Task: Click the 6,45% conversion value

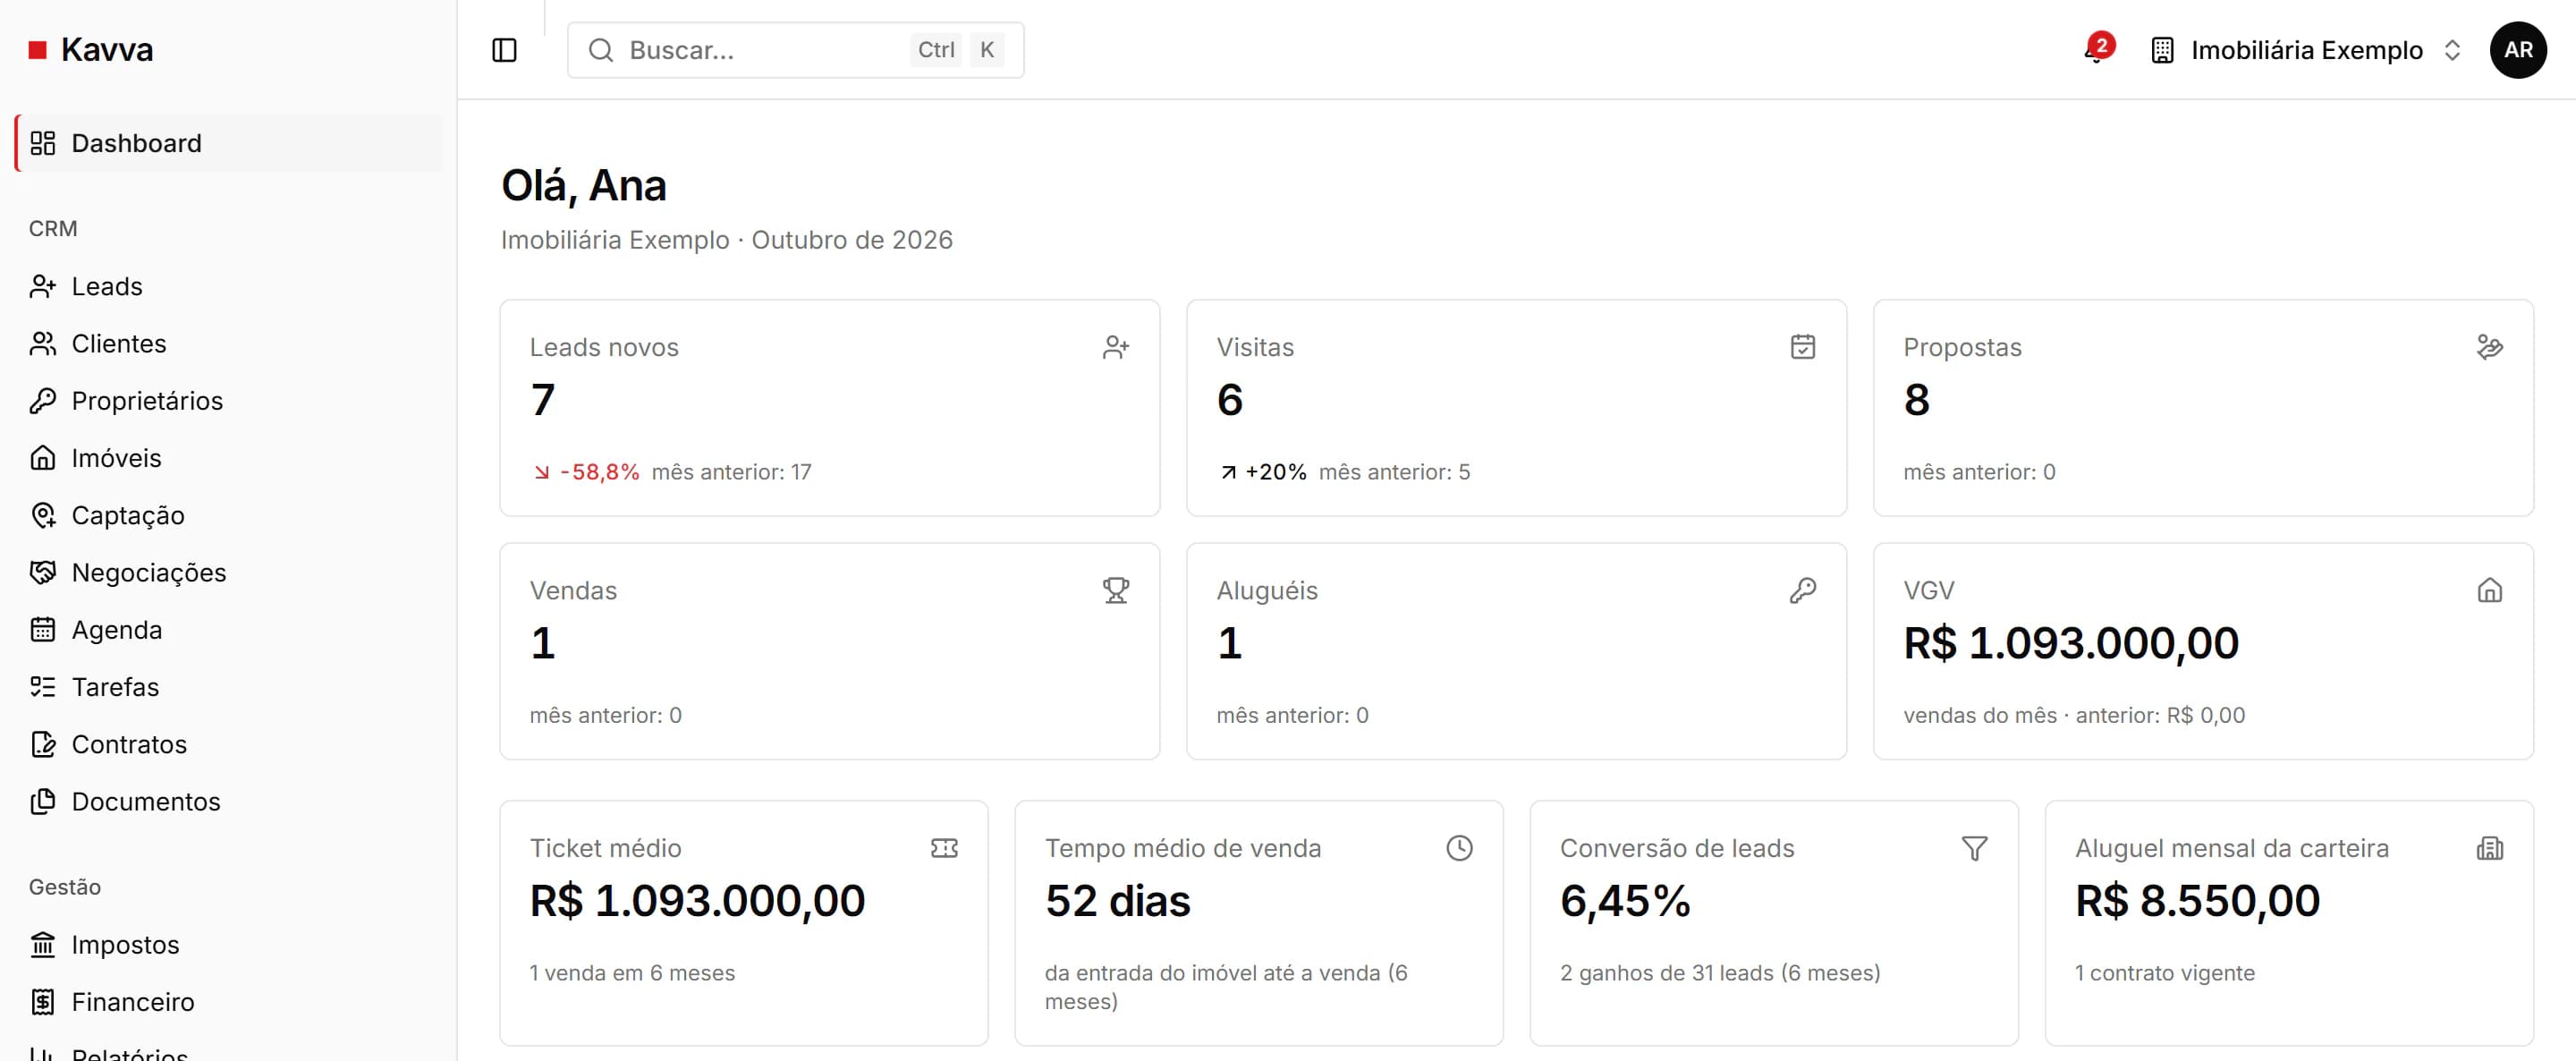Action: pos(1625,900)
